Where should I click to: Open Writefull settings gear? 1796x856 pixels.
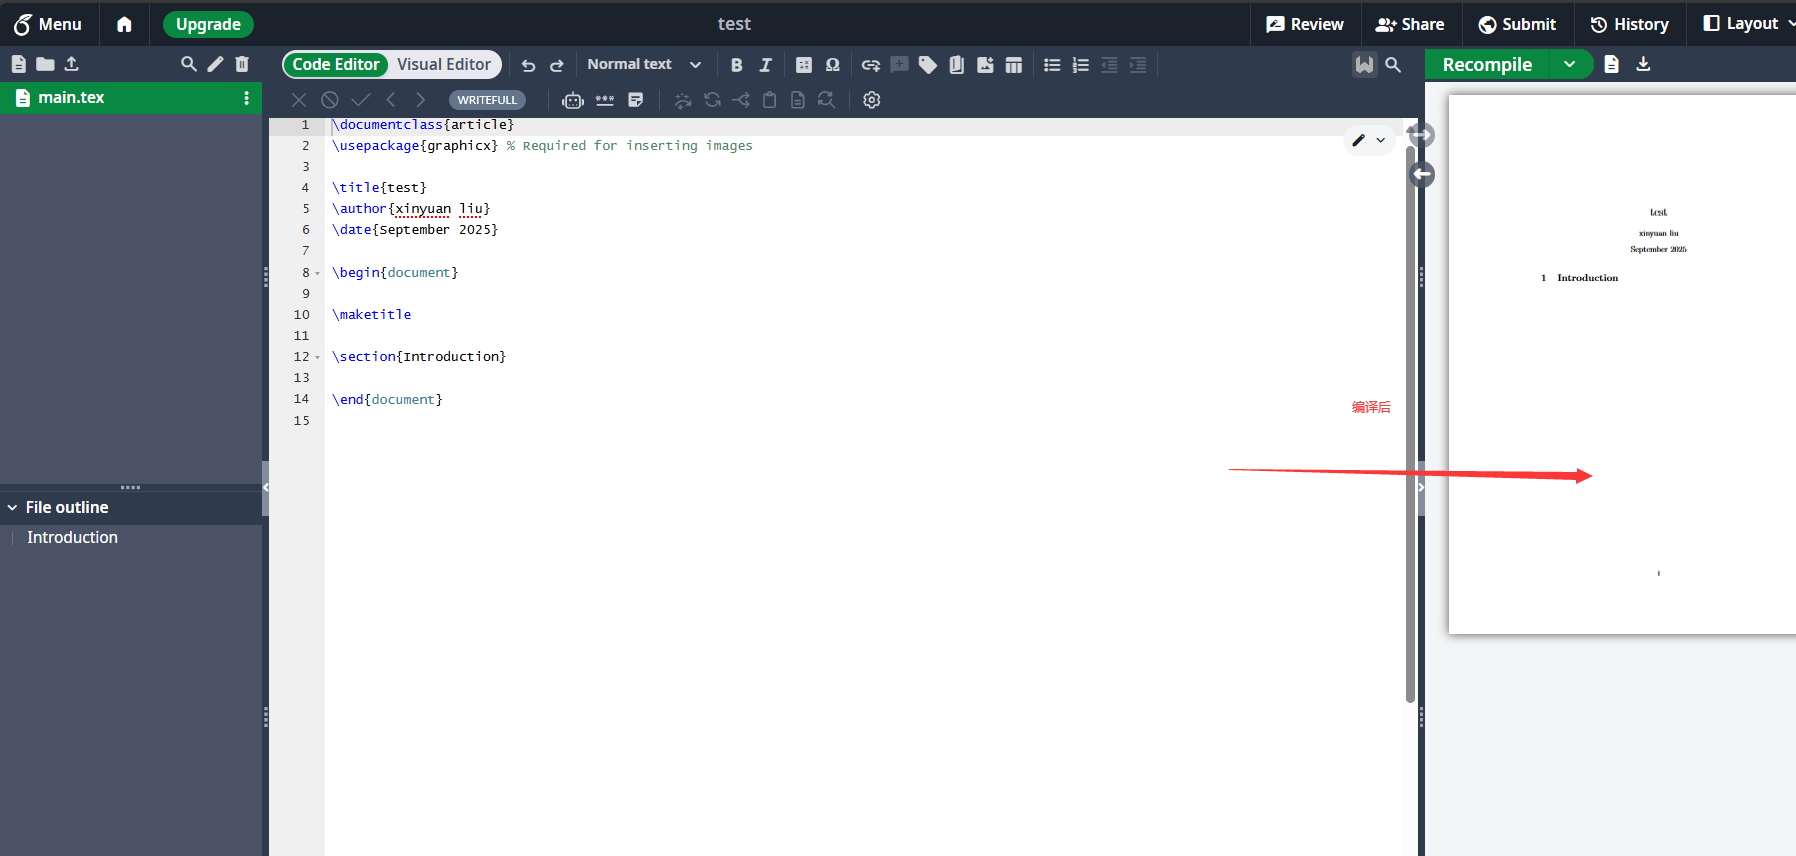click(872, 100)
